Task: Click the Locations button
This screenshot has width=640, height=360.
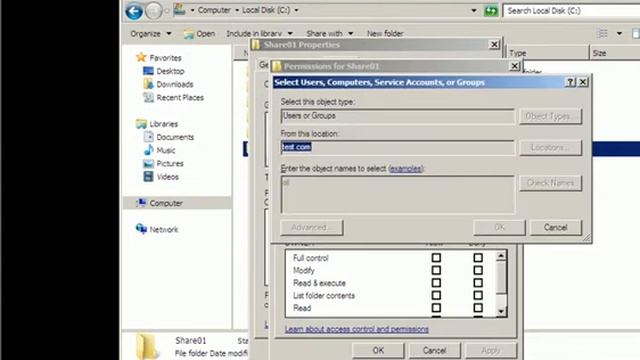Action: [551, 147]
